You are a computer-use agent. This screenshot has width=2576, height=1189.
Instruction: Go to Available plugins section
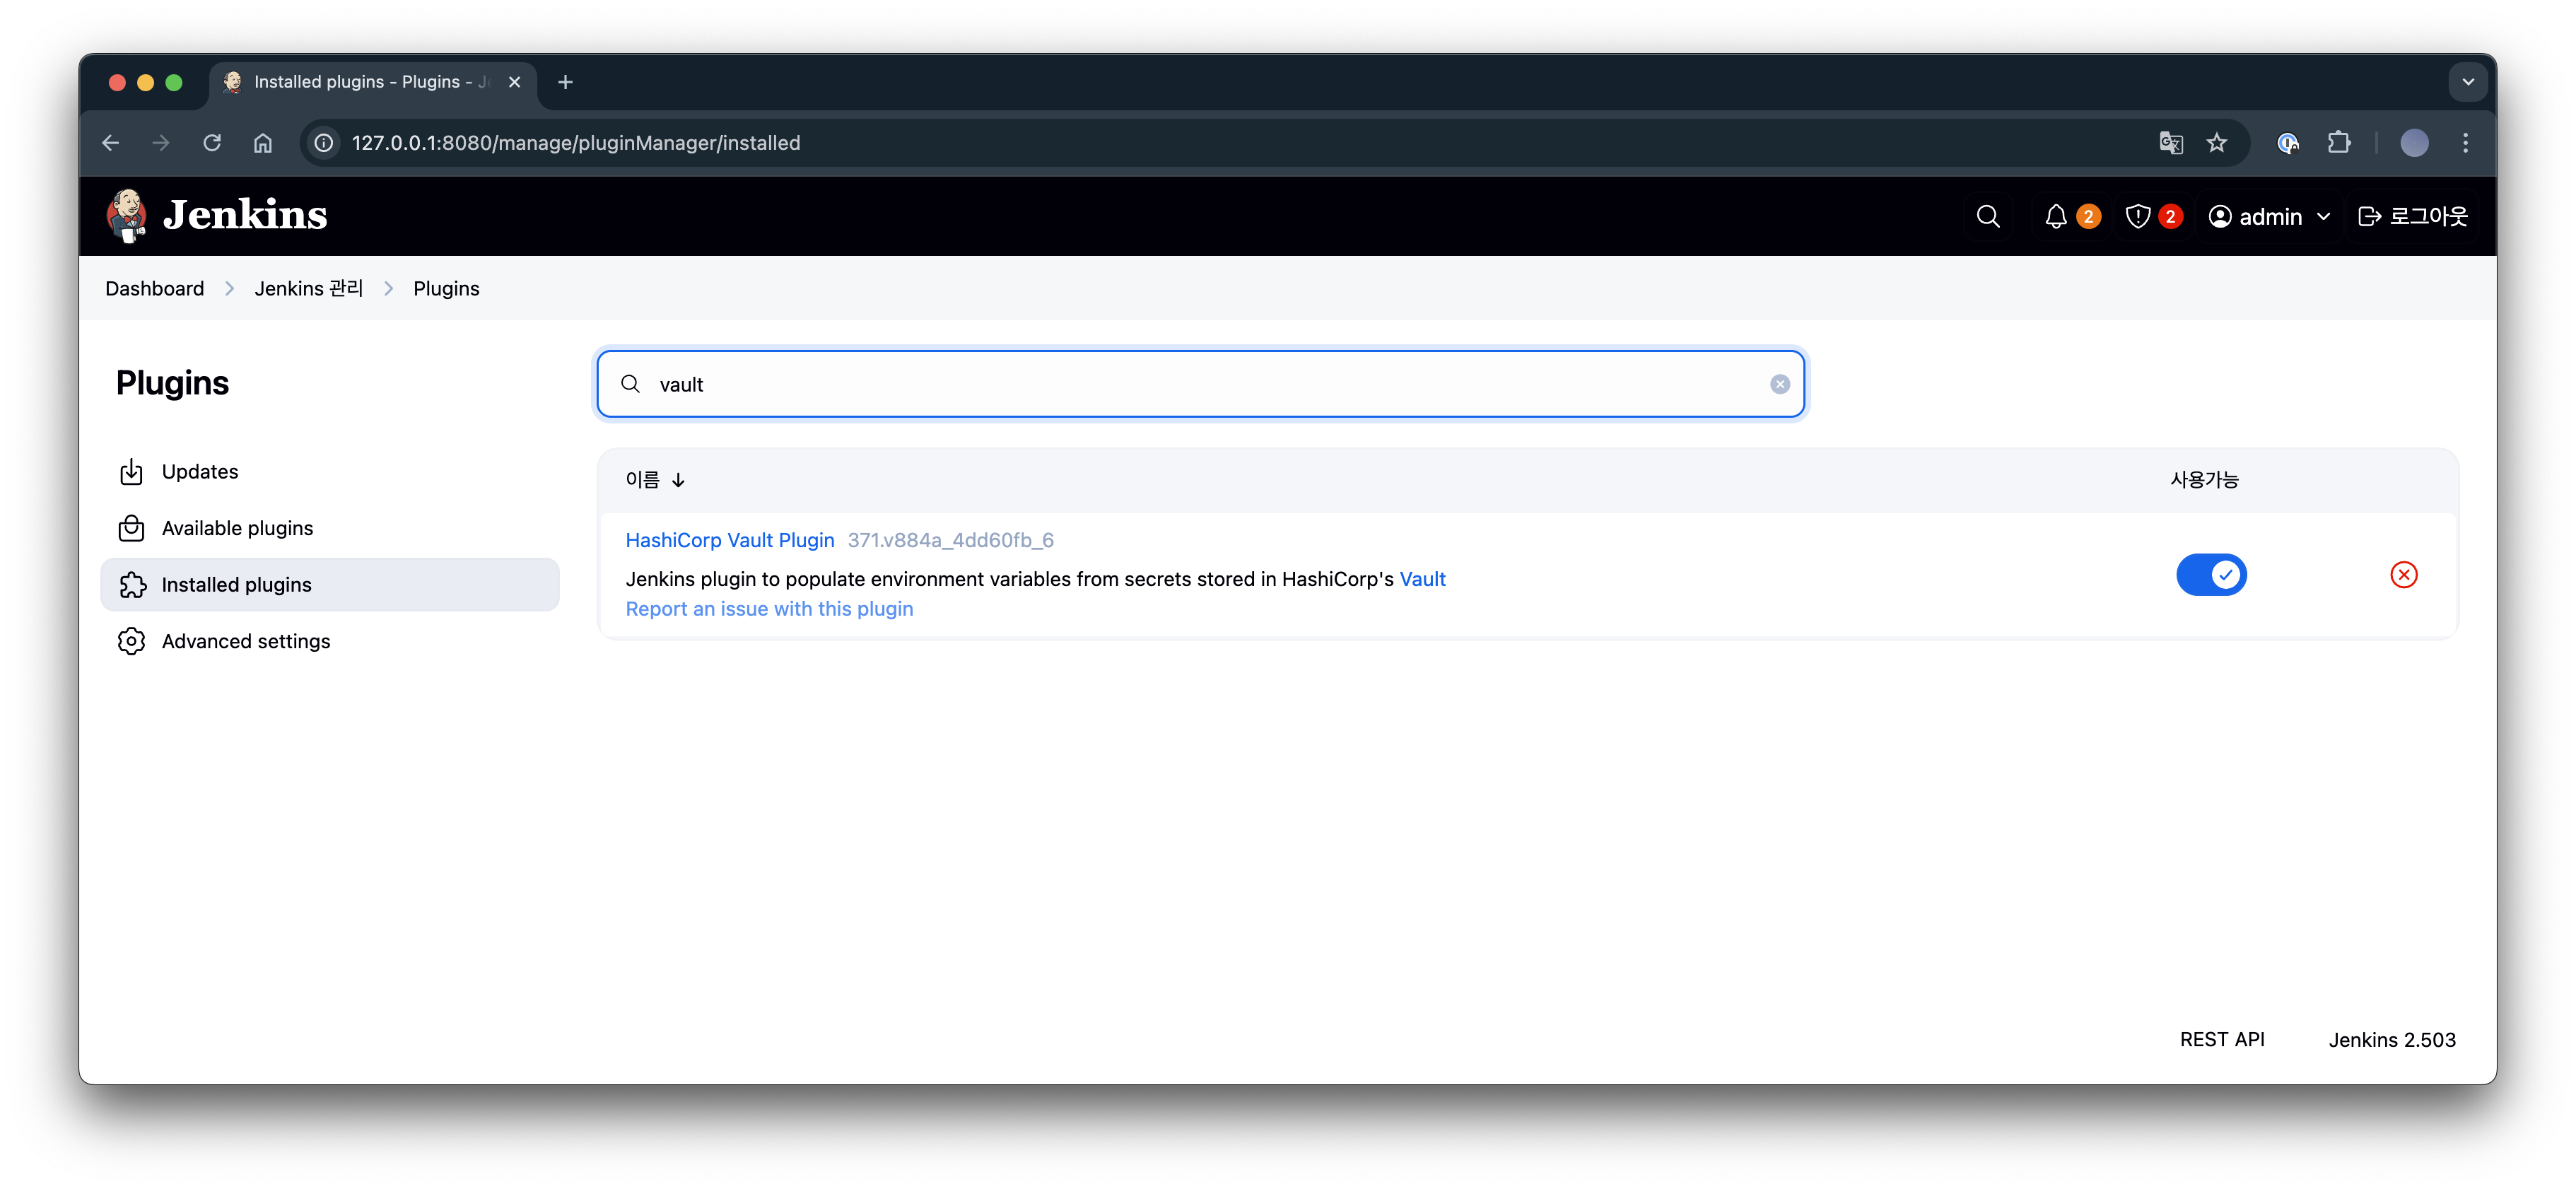[237, 528]
